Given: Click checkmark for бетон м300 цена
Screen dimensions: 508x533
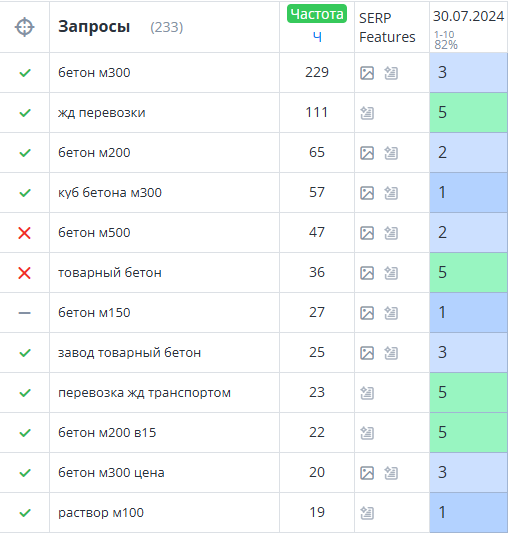Looking at the screenshot, I should click(x=25, y=472).
